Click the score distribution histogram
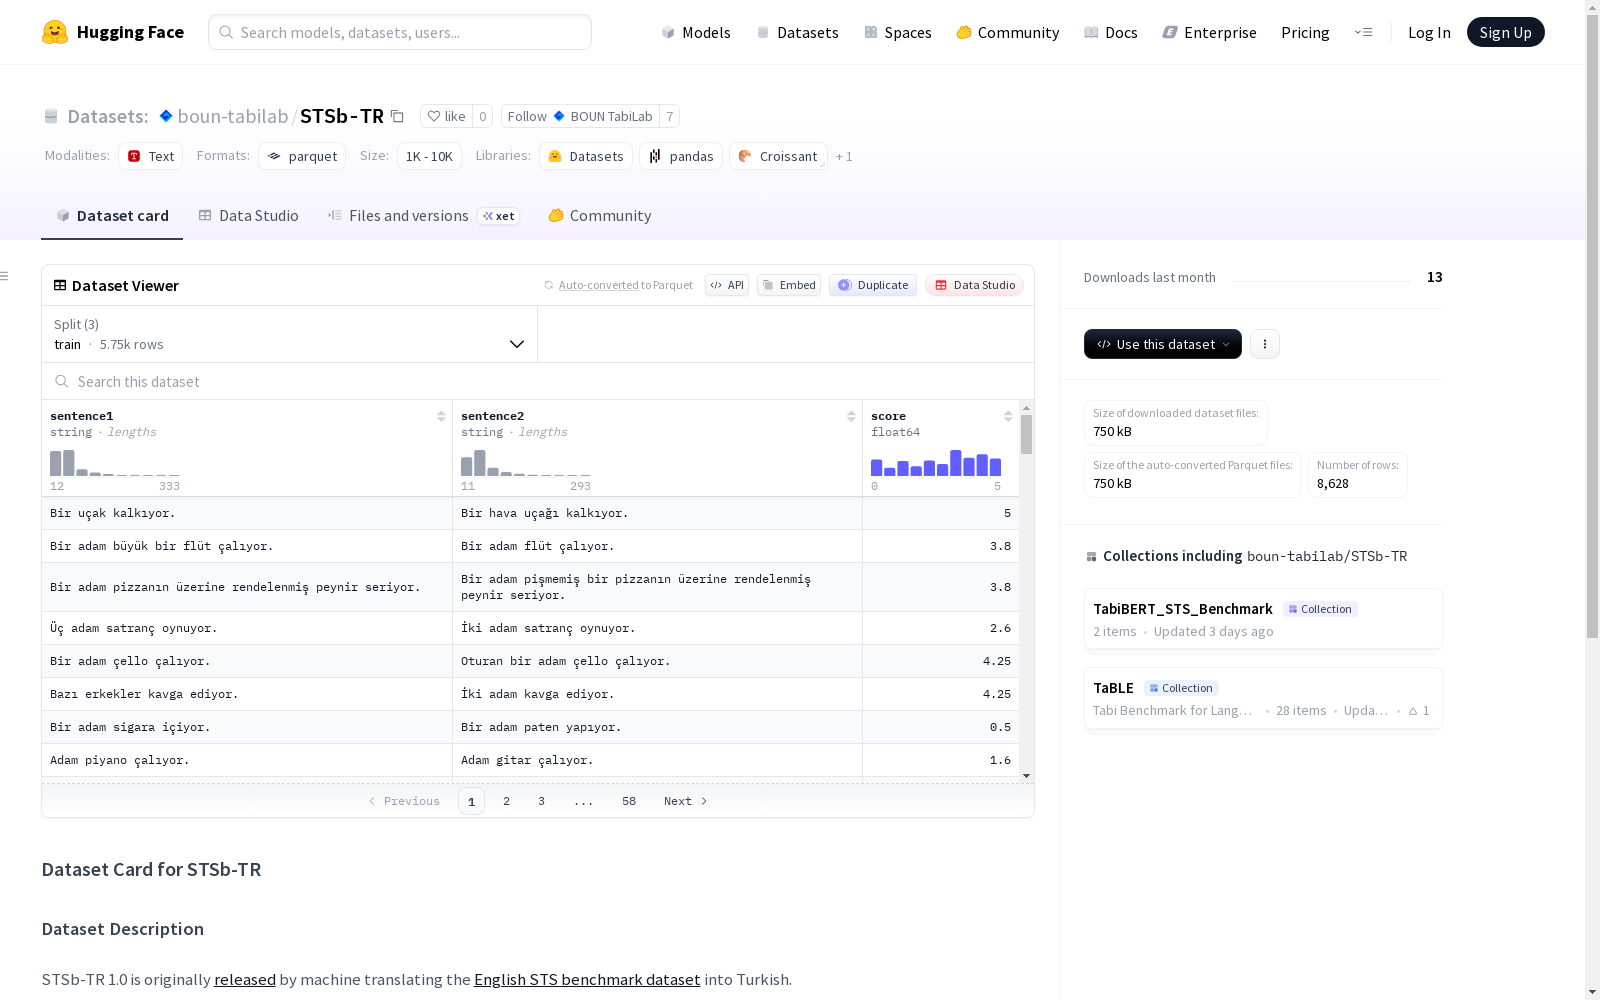 tap(936, 463)
